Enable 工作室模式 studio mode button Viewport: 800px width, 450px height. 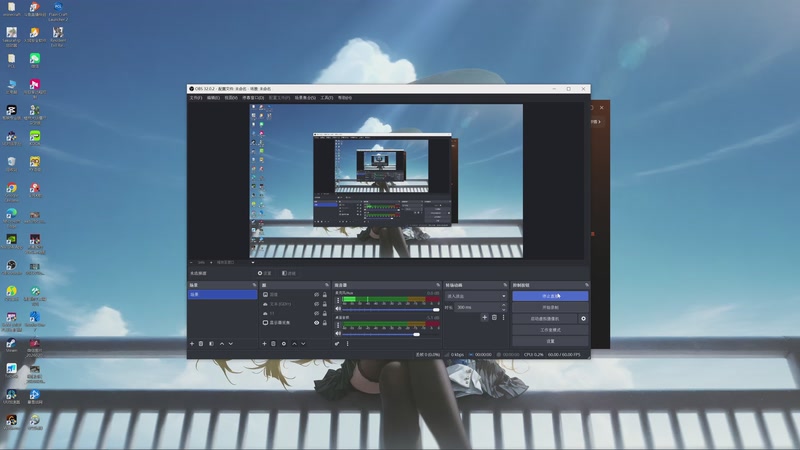click(551, 330)
